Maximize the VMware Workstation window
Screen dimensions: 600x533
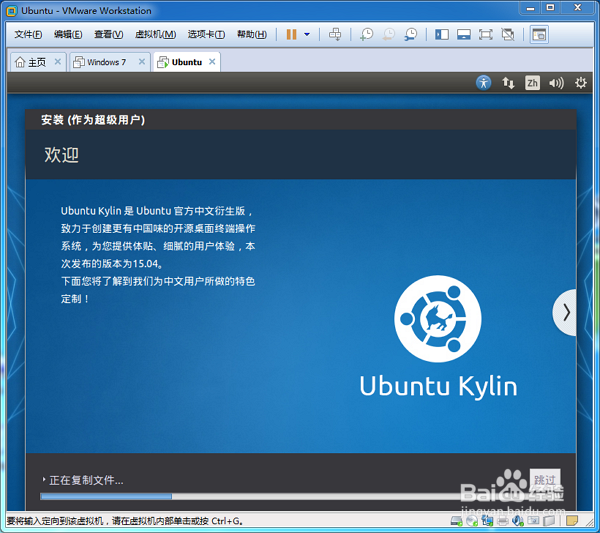[x=550, y=8]
